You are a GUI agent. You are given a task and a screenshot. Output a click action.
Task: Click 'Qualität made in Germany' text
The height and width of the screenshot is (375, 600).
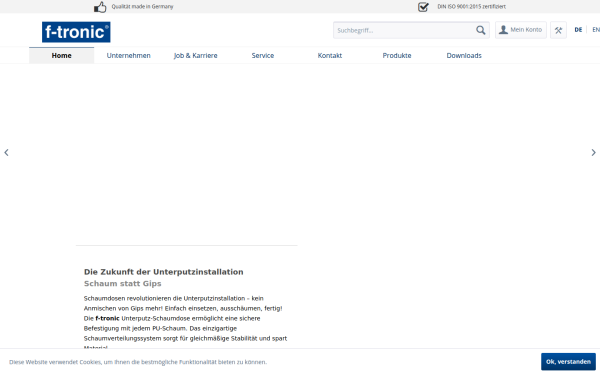pos(142,7)
